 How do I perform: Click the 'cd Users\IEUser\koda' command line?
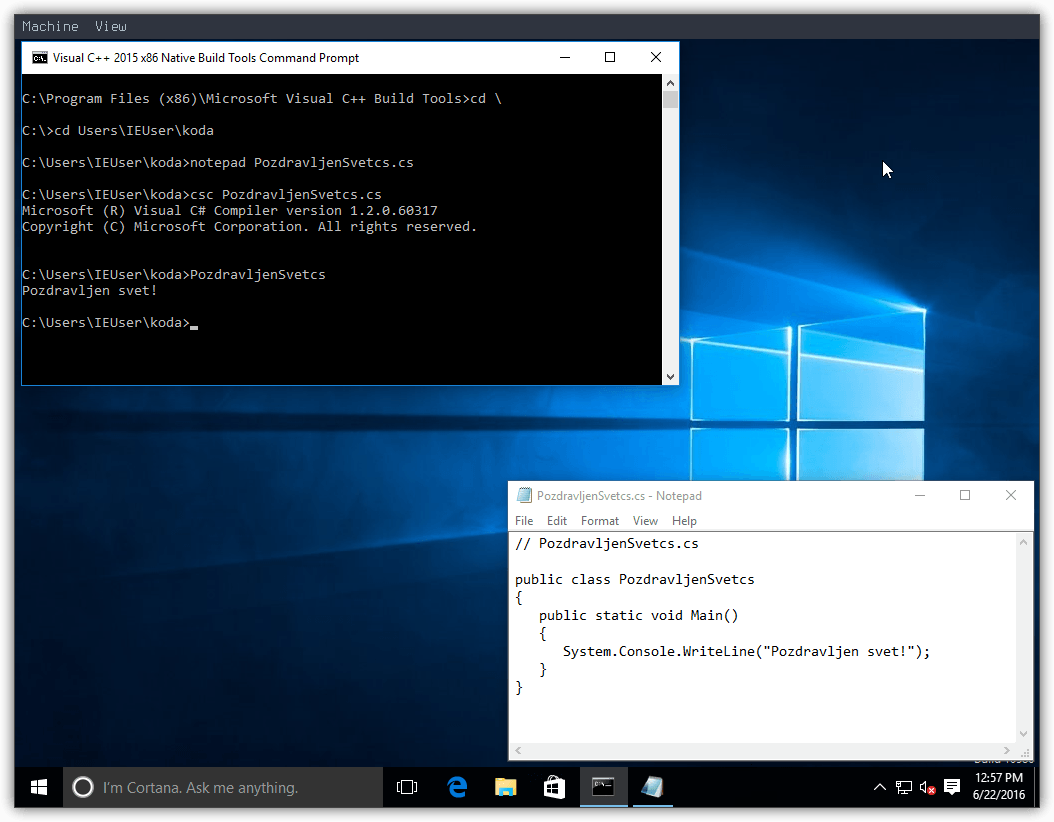pyautogui.click(x=118, y=130)
